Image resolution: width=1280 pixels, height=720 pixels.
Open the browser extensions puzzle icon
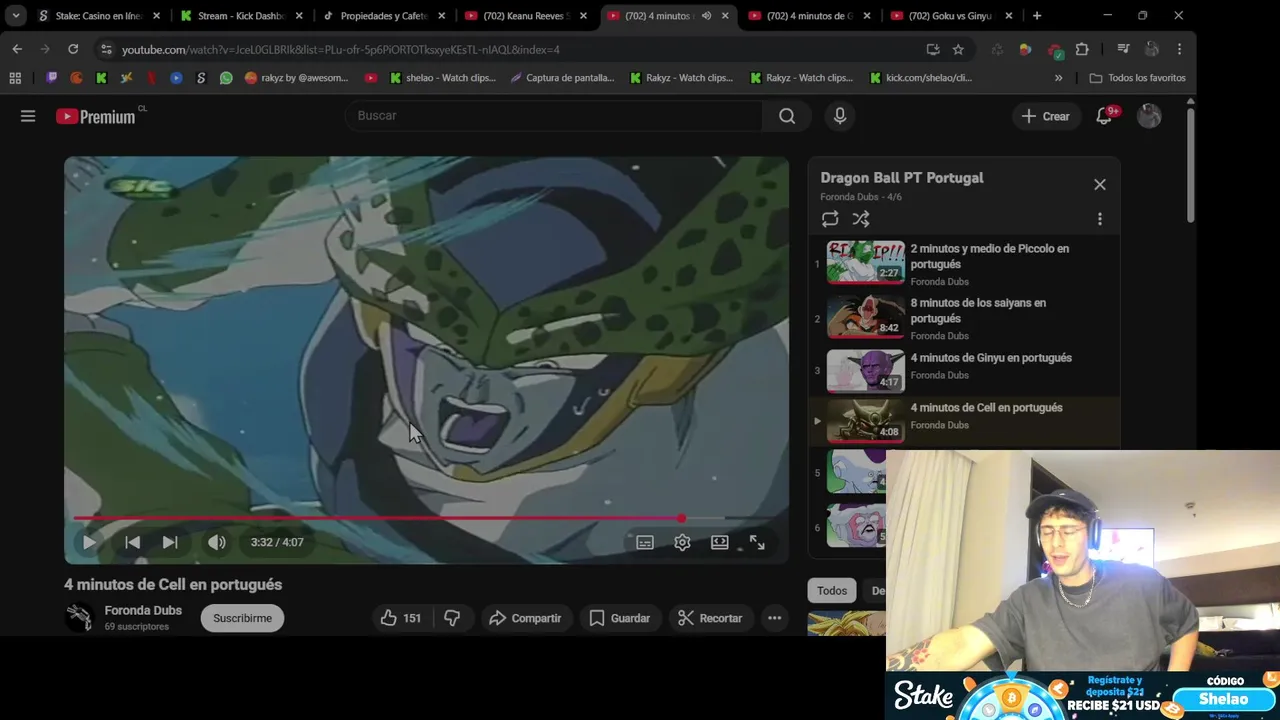(1082, 49)
